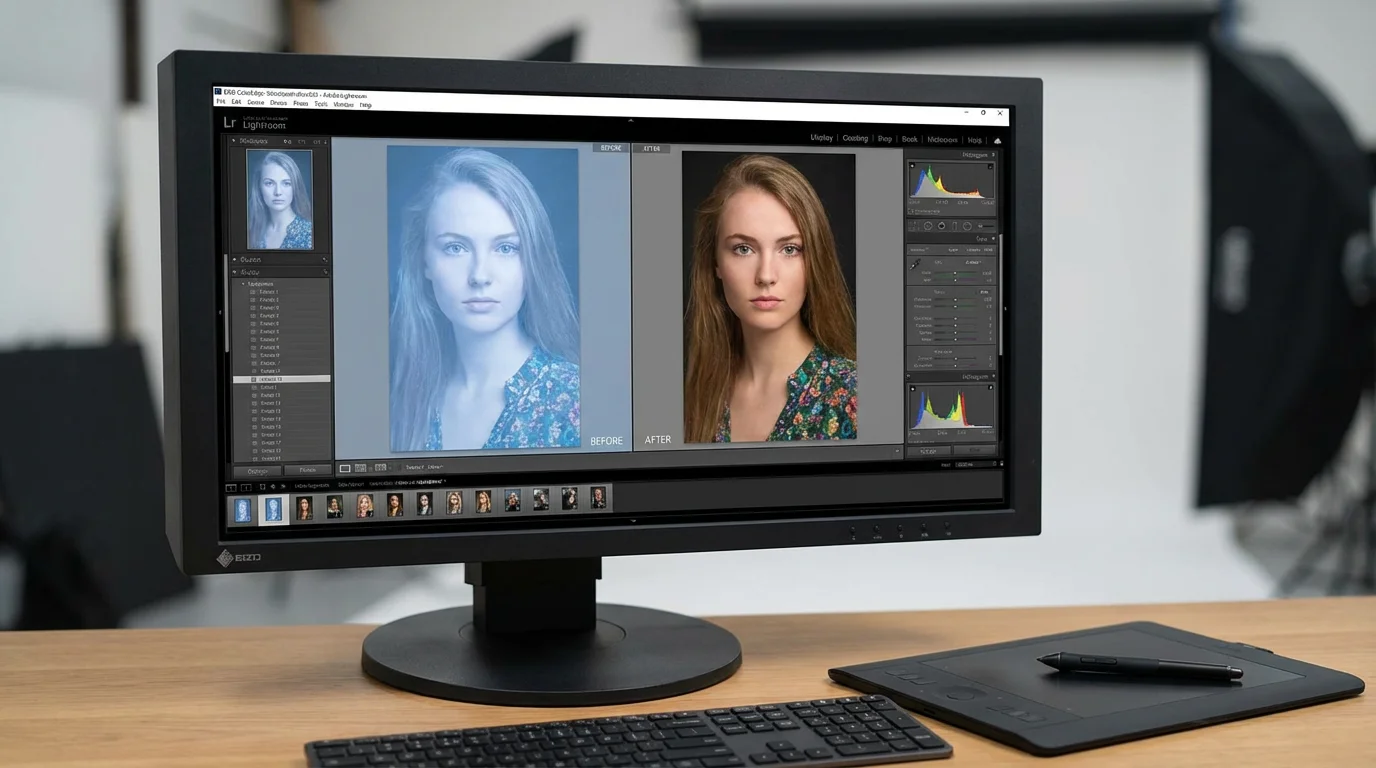Select the highlighted blue thumbnail in filmstrip
The height and width of the screenshot is (768, 1376).
coord(273,509)
